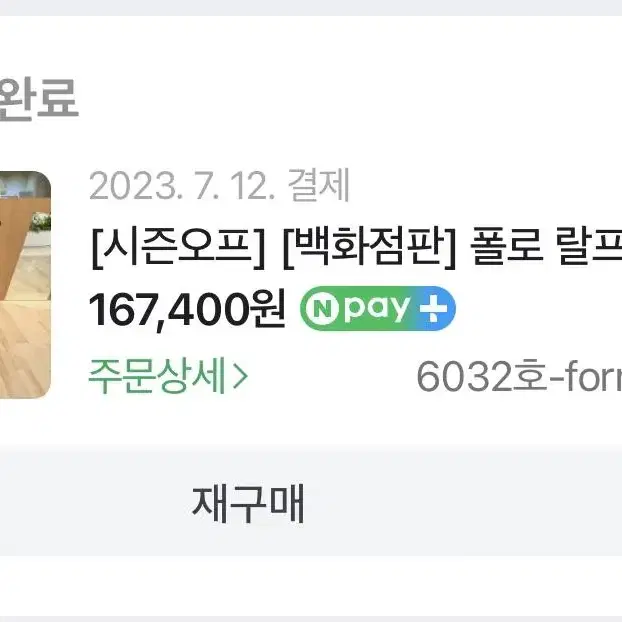Tap the 결제 payment label
This screenshot has width=622, height=622.
point(319,185)
